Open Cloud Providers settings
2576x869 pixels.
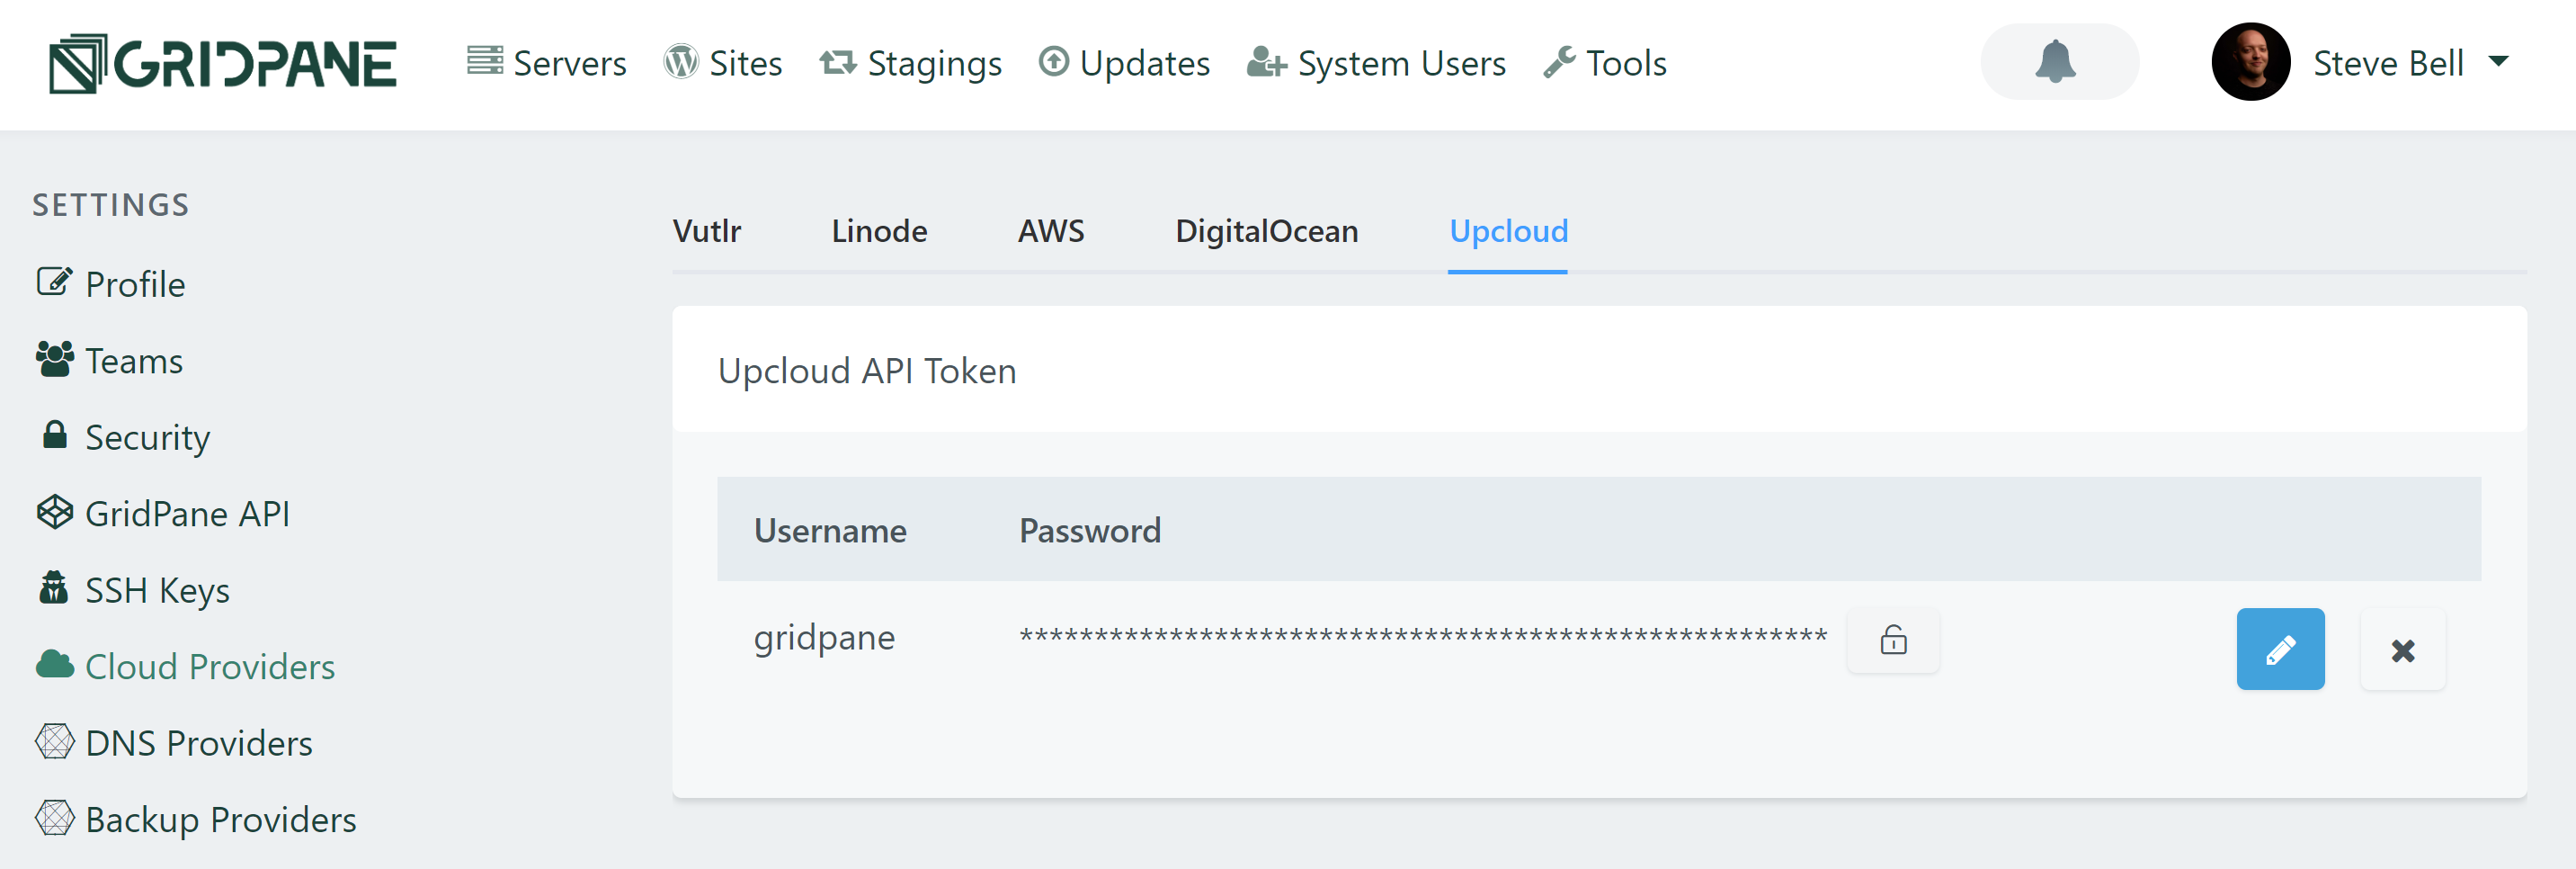coord(185,666)
